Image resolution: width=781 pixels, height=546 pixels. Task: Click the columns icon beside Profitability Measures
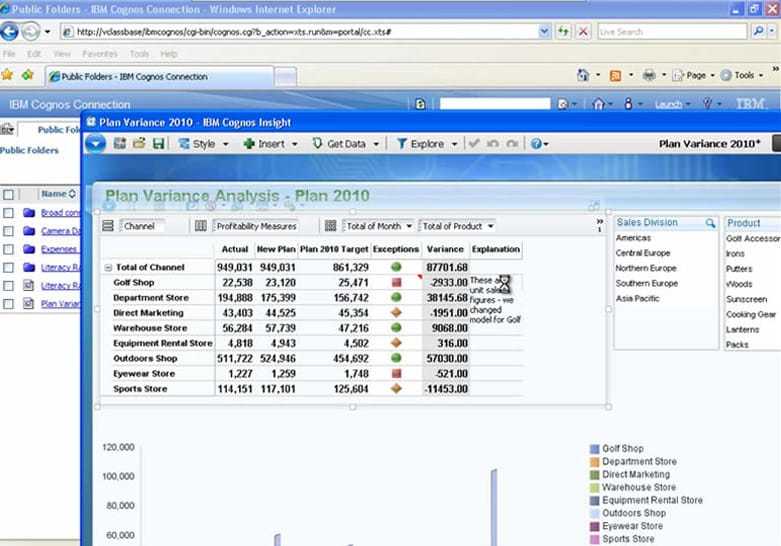[200, 226]
